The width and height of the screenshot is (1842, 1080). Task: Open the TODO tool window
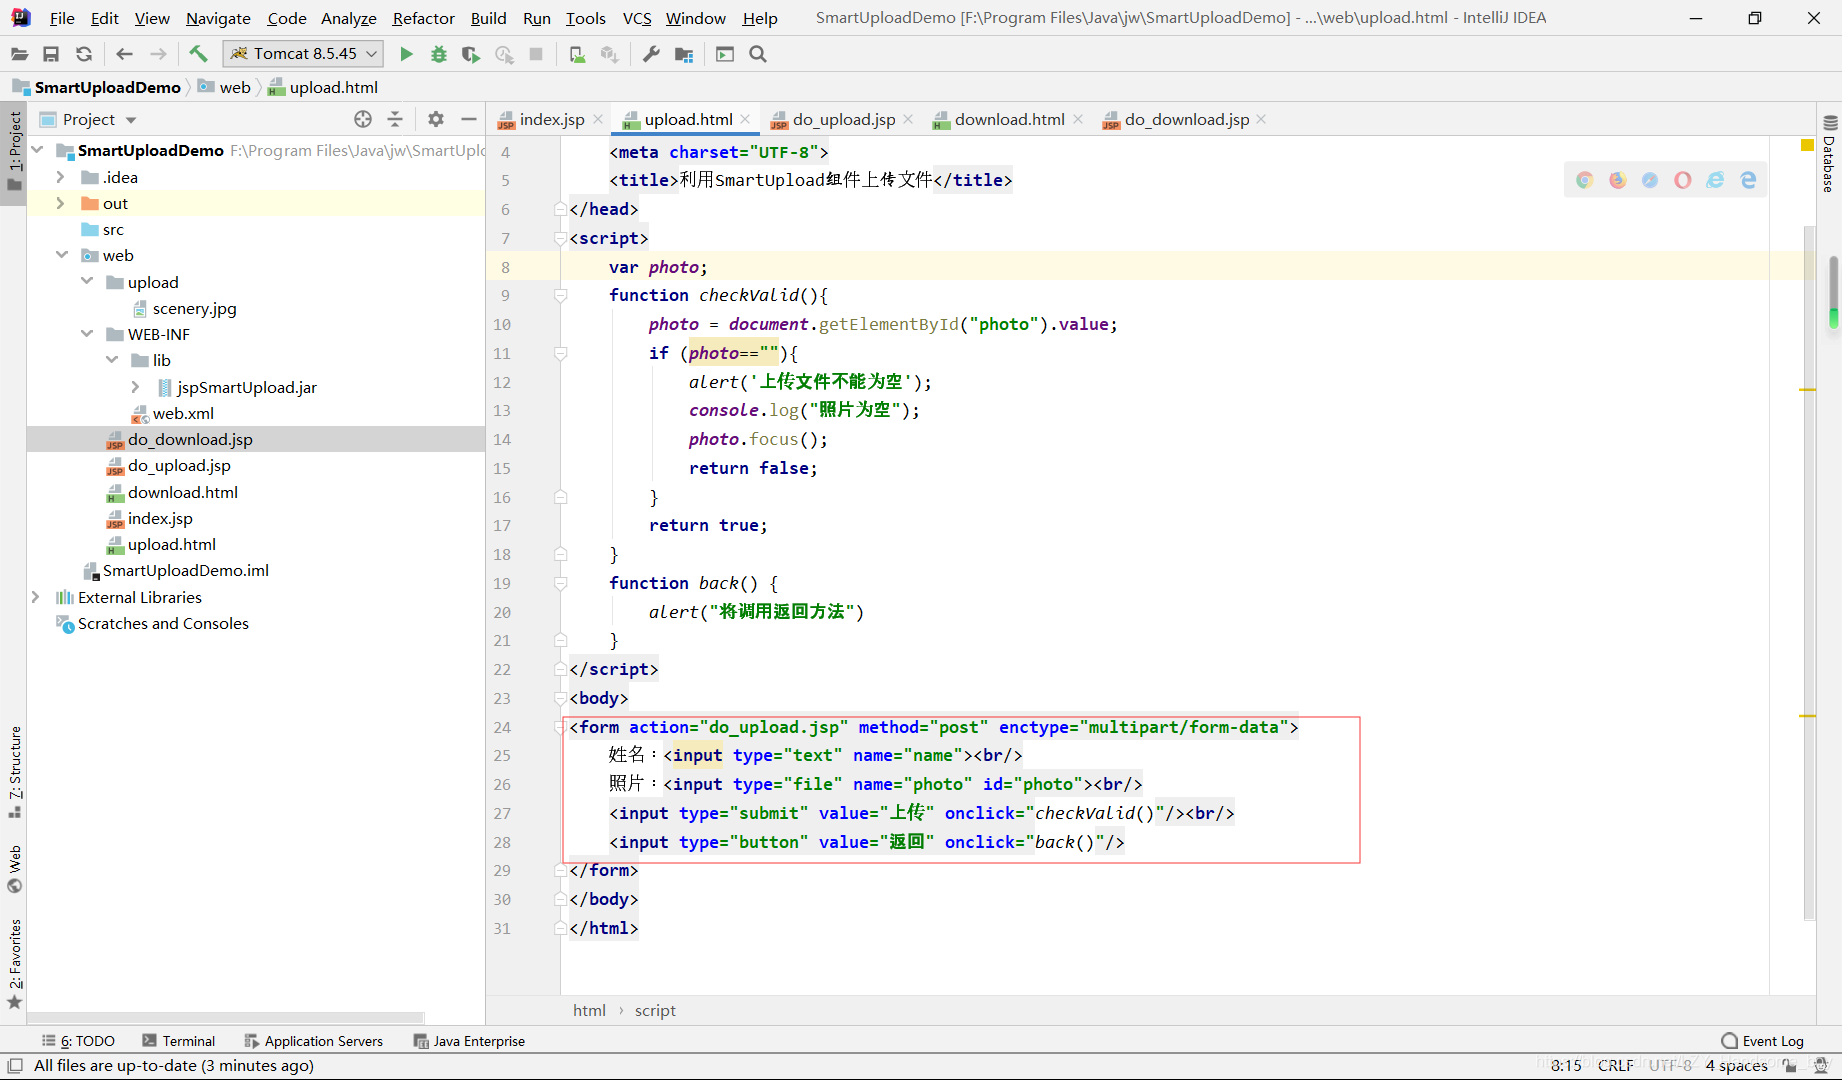point(78,1041)
